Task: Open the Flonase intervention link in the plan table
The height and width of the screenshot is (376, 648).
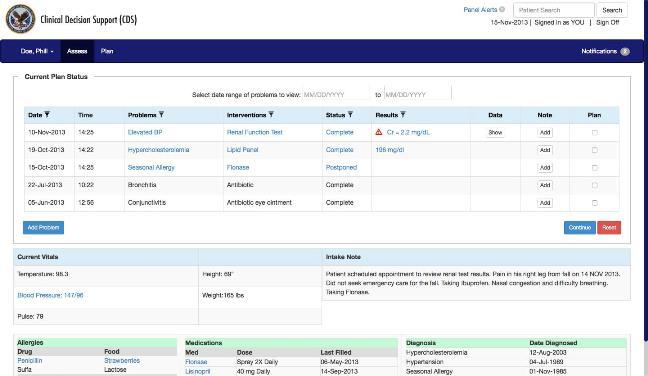Action: coord(238,167)
